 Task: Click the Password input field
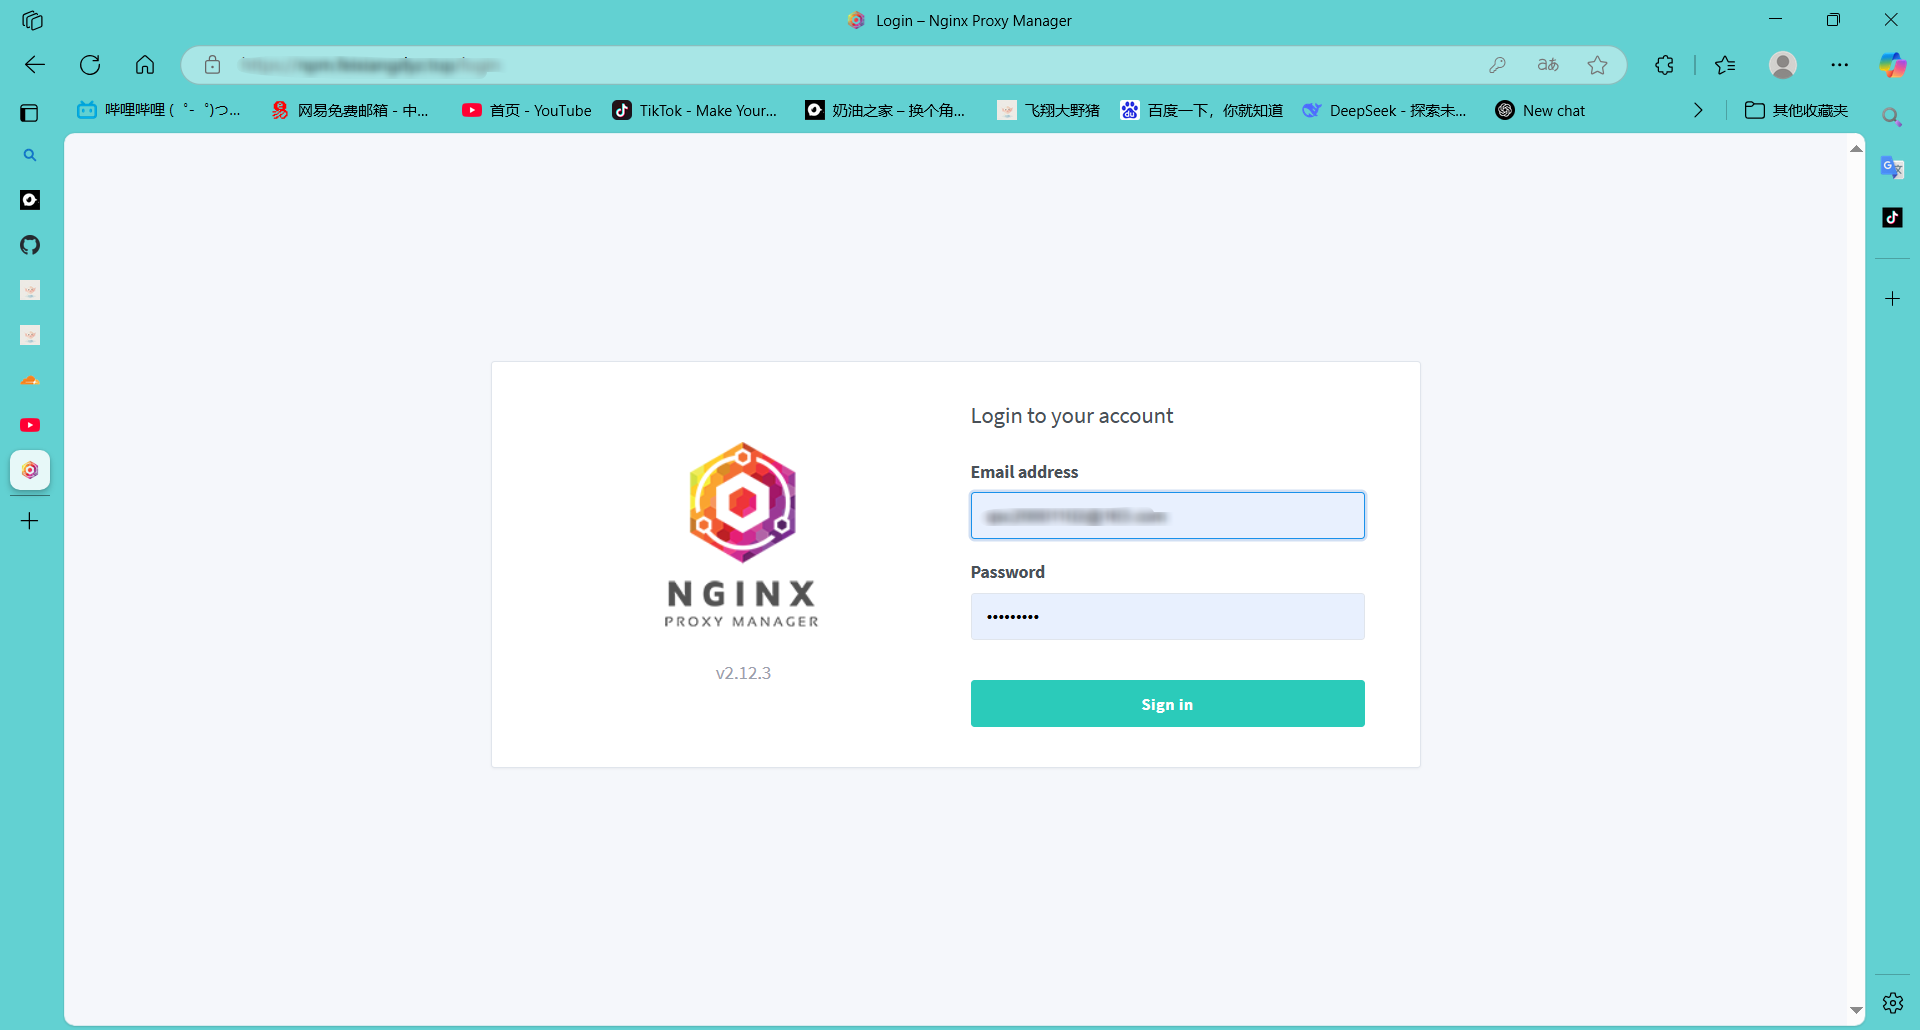tap(1167, 617)
